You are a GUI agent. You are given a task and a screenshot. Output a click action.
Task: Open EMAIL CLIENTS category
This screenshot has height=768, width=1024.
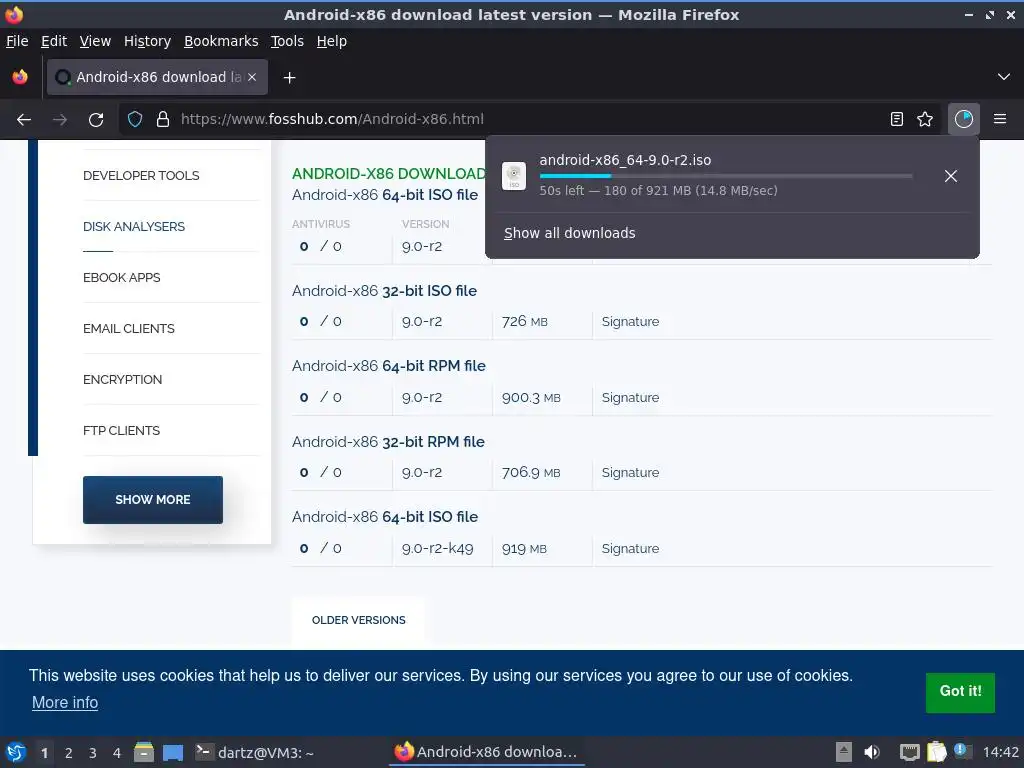coord(129,328)
